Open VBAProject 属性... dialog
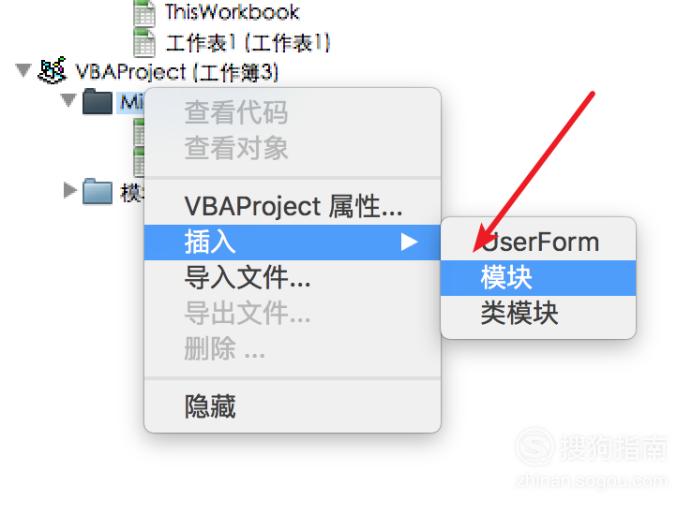The height and width of the screenshot is (515, 692). pos(292,207)
